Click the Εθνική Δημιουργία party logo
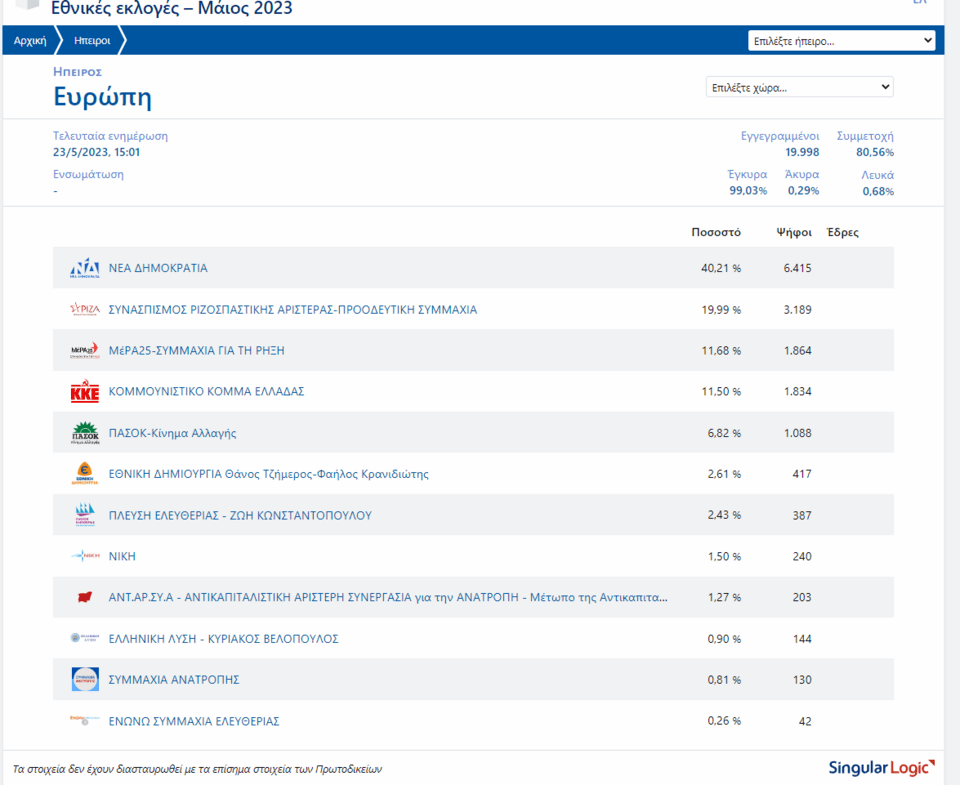 point(84,474)
